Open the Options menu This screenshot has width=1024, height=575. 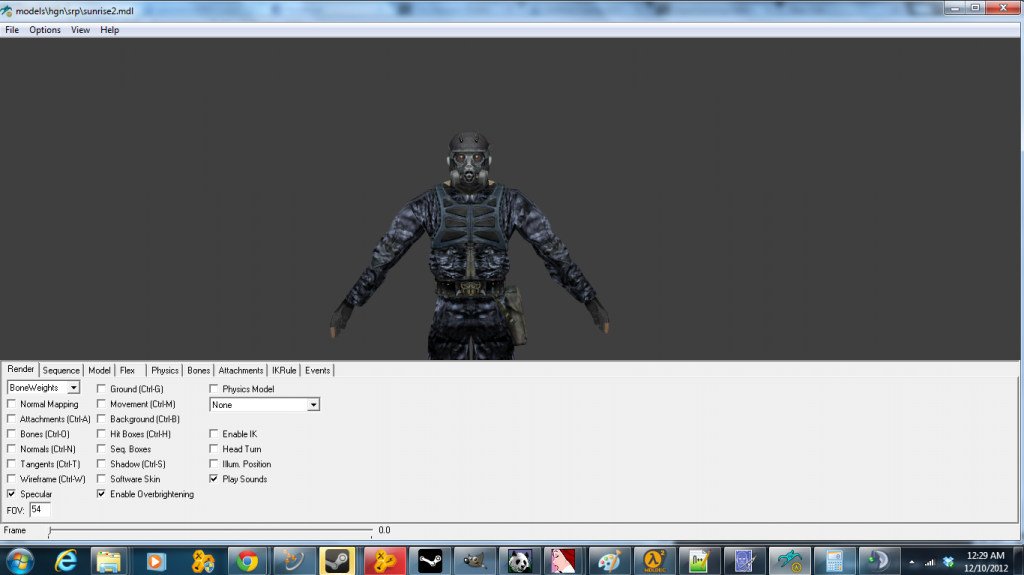point(44,30)
